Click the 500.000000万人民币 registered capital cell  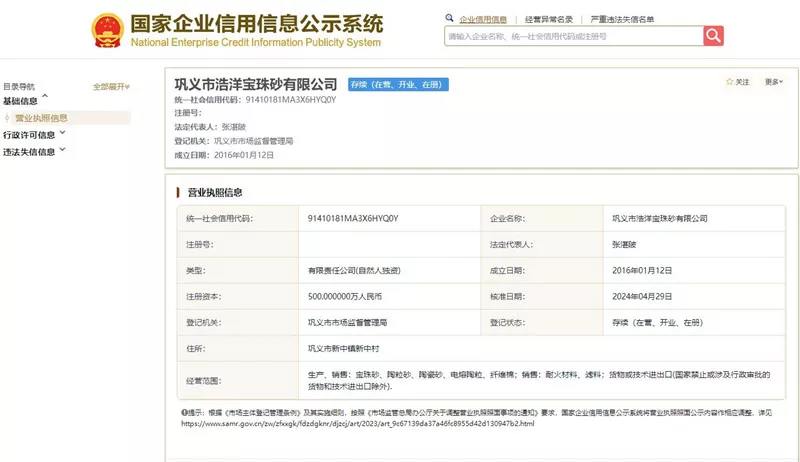coord(345,296)
